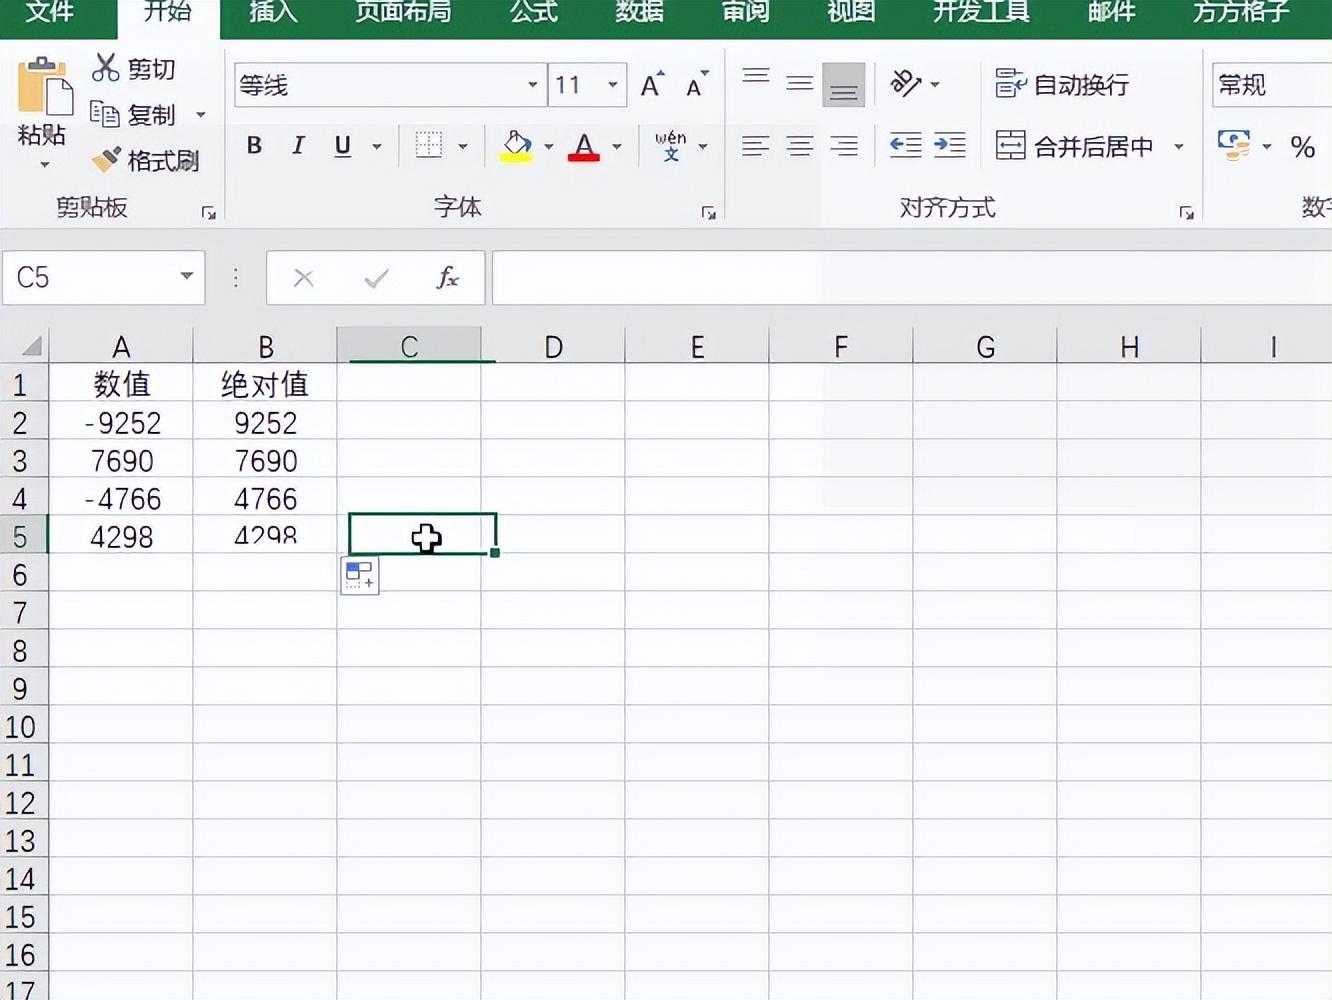Toggle Underline formatting
Viewport: 1332px width, 1000px height.
click(x=342, y=146)
